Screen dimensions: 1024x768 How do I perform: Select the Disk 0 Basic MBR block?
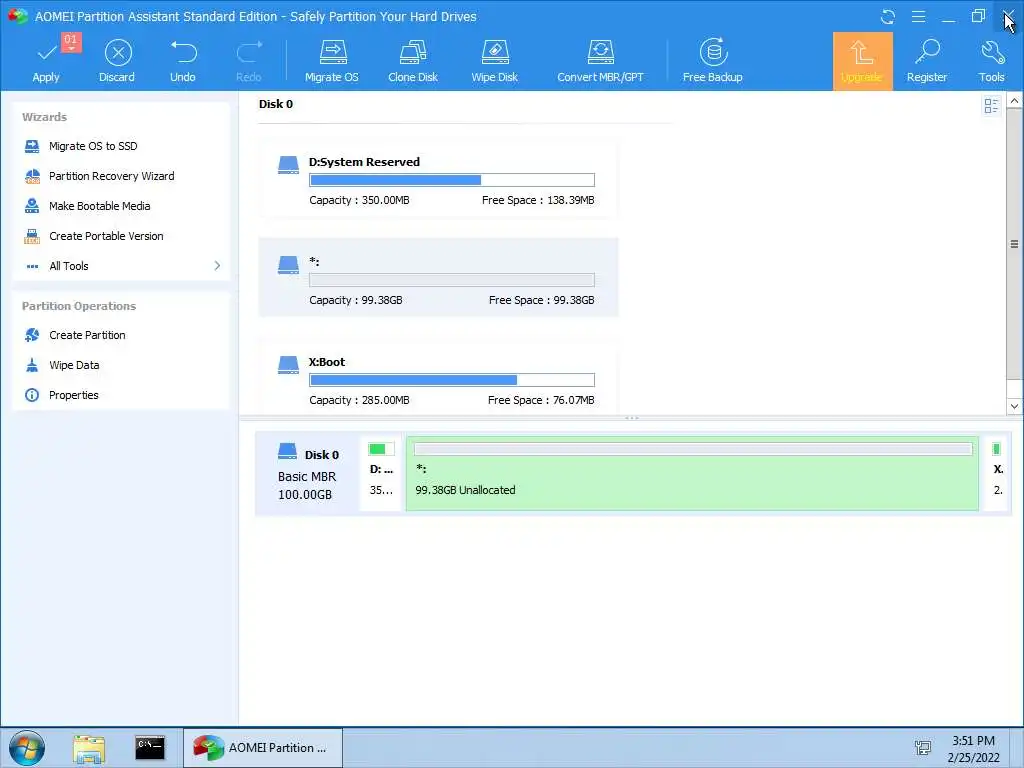[307, 473]
